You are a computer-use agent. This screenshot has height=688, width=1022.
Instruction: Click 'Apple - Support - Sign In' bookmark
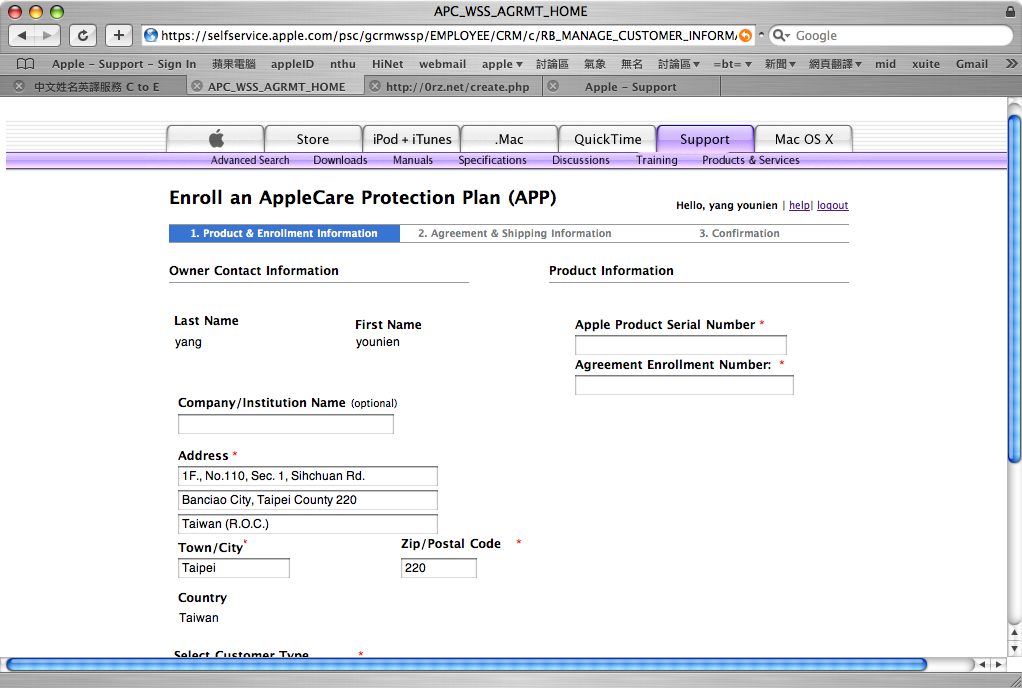(124, 64)
